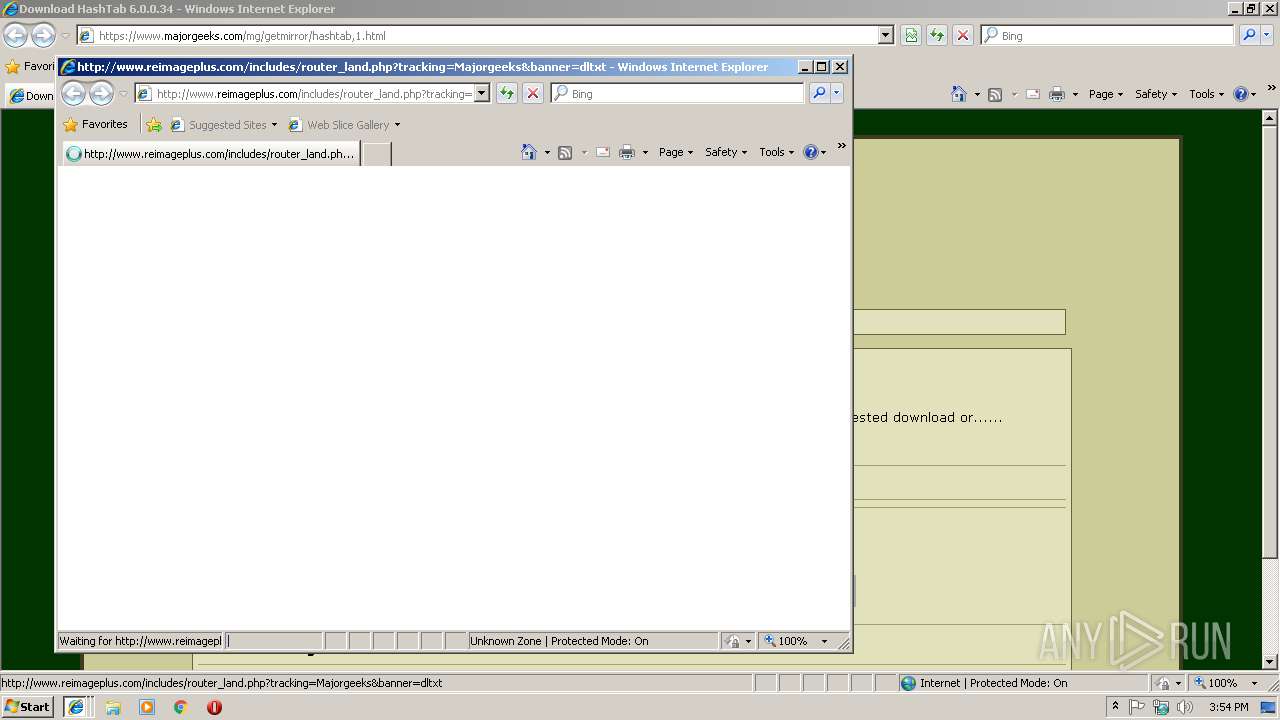1280x720 pixels.
Task: Open Chrome from taskbar
Action: coord(181,707)
